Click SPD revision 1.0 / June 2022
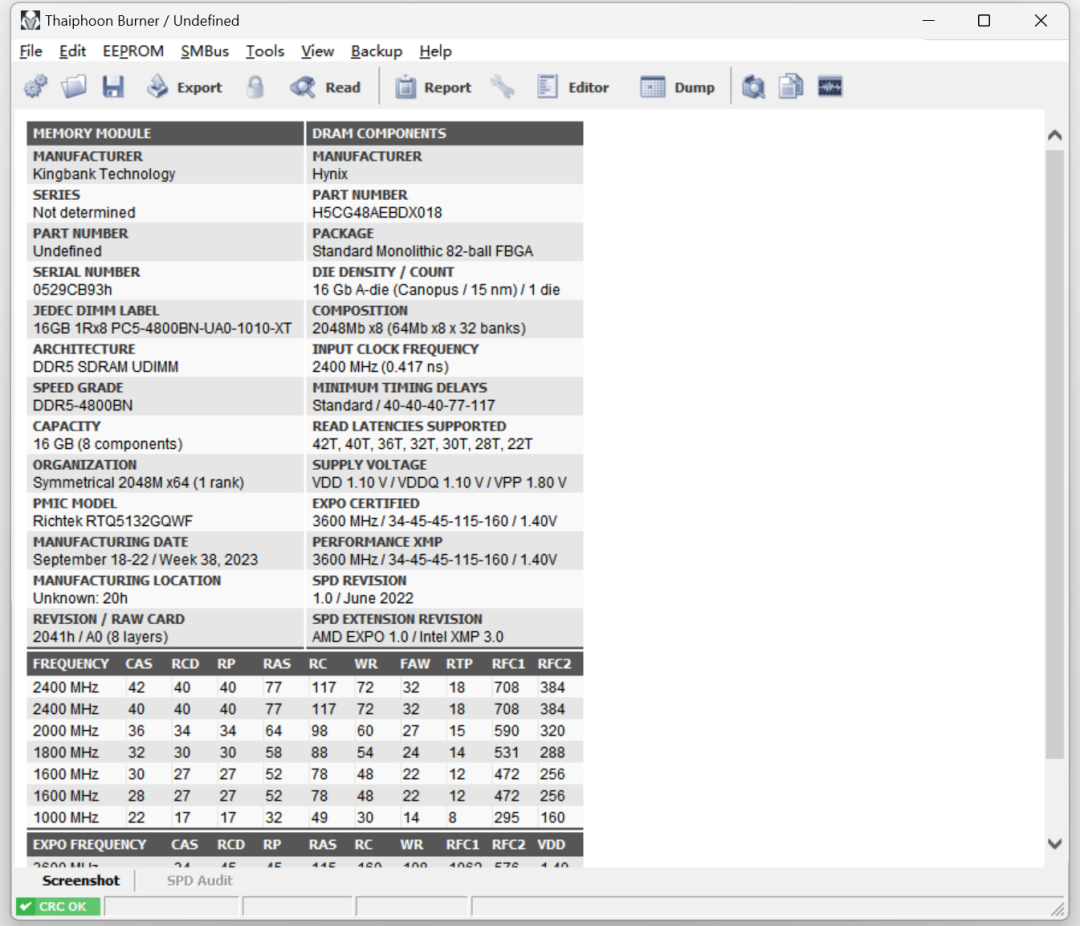 (x=363, y=599)
